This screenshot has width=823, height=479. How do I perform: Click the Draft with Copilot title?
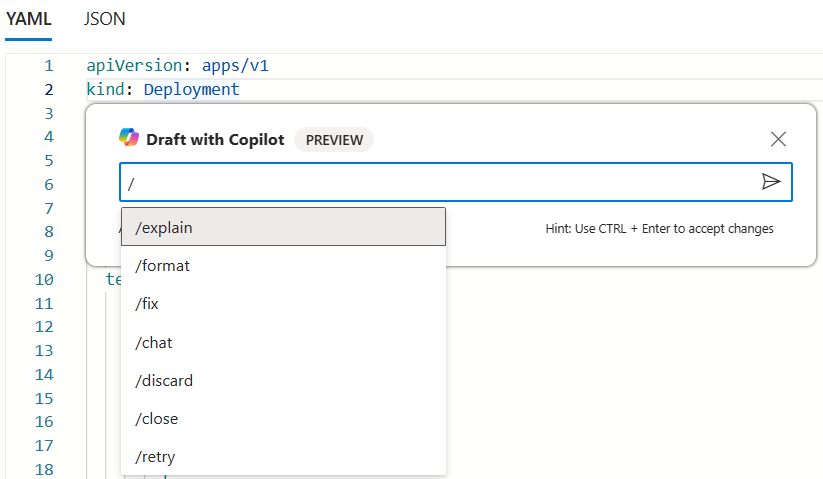(x=215, y=140)
